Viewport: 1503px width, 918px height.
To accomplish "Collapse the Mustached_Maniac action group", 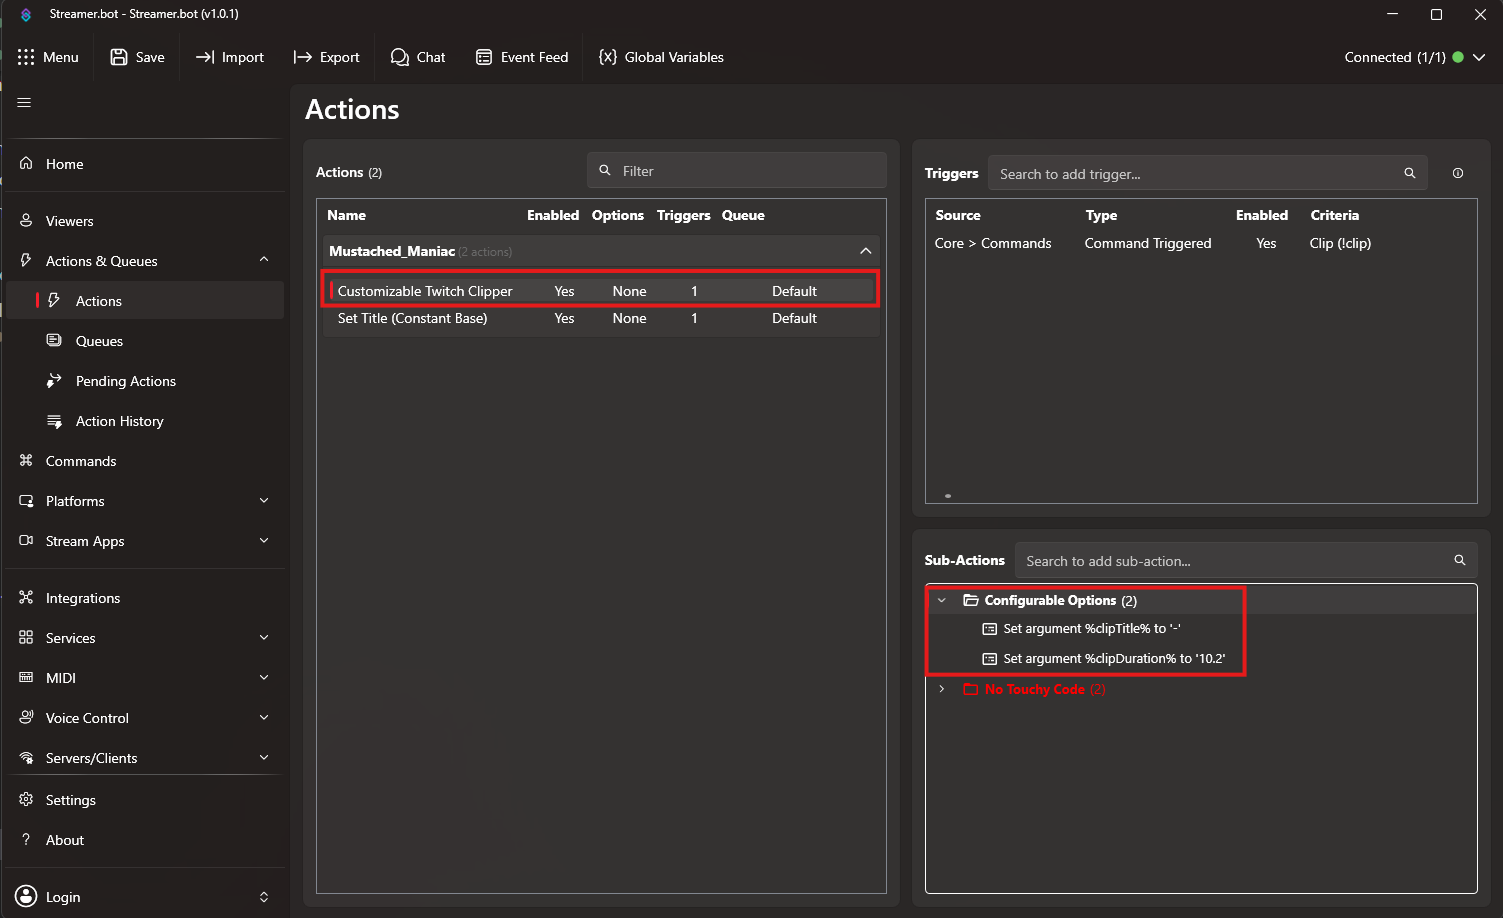I will pos(866,251).
